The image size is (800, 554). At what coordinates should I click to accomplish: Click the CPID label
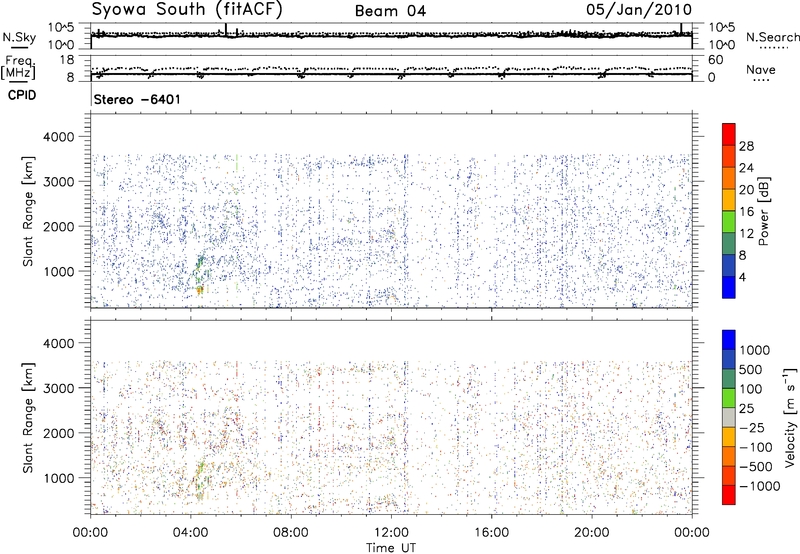tap(22, 95)
